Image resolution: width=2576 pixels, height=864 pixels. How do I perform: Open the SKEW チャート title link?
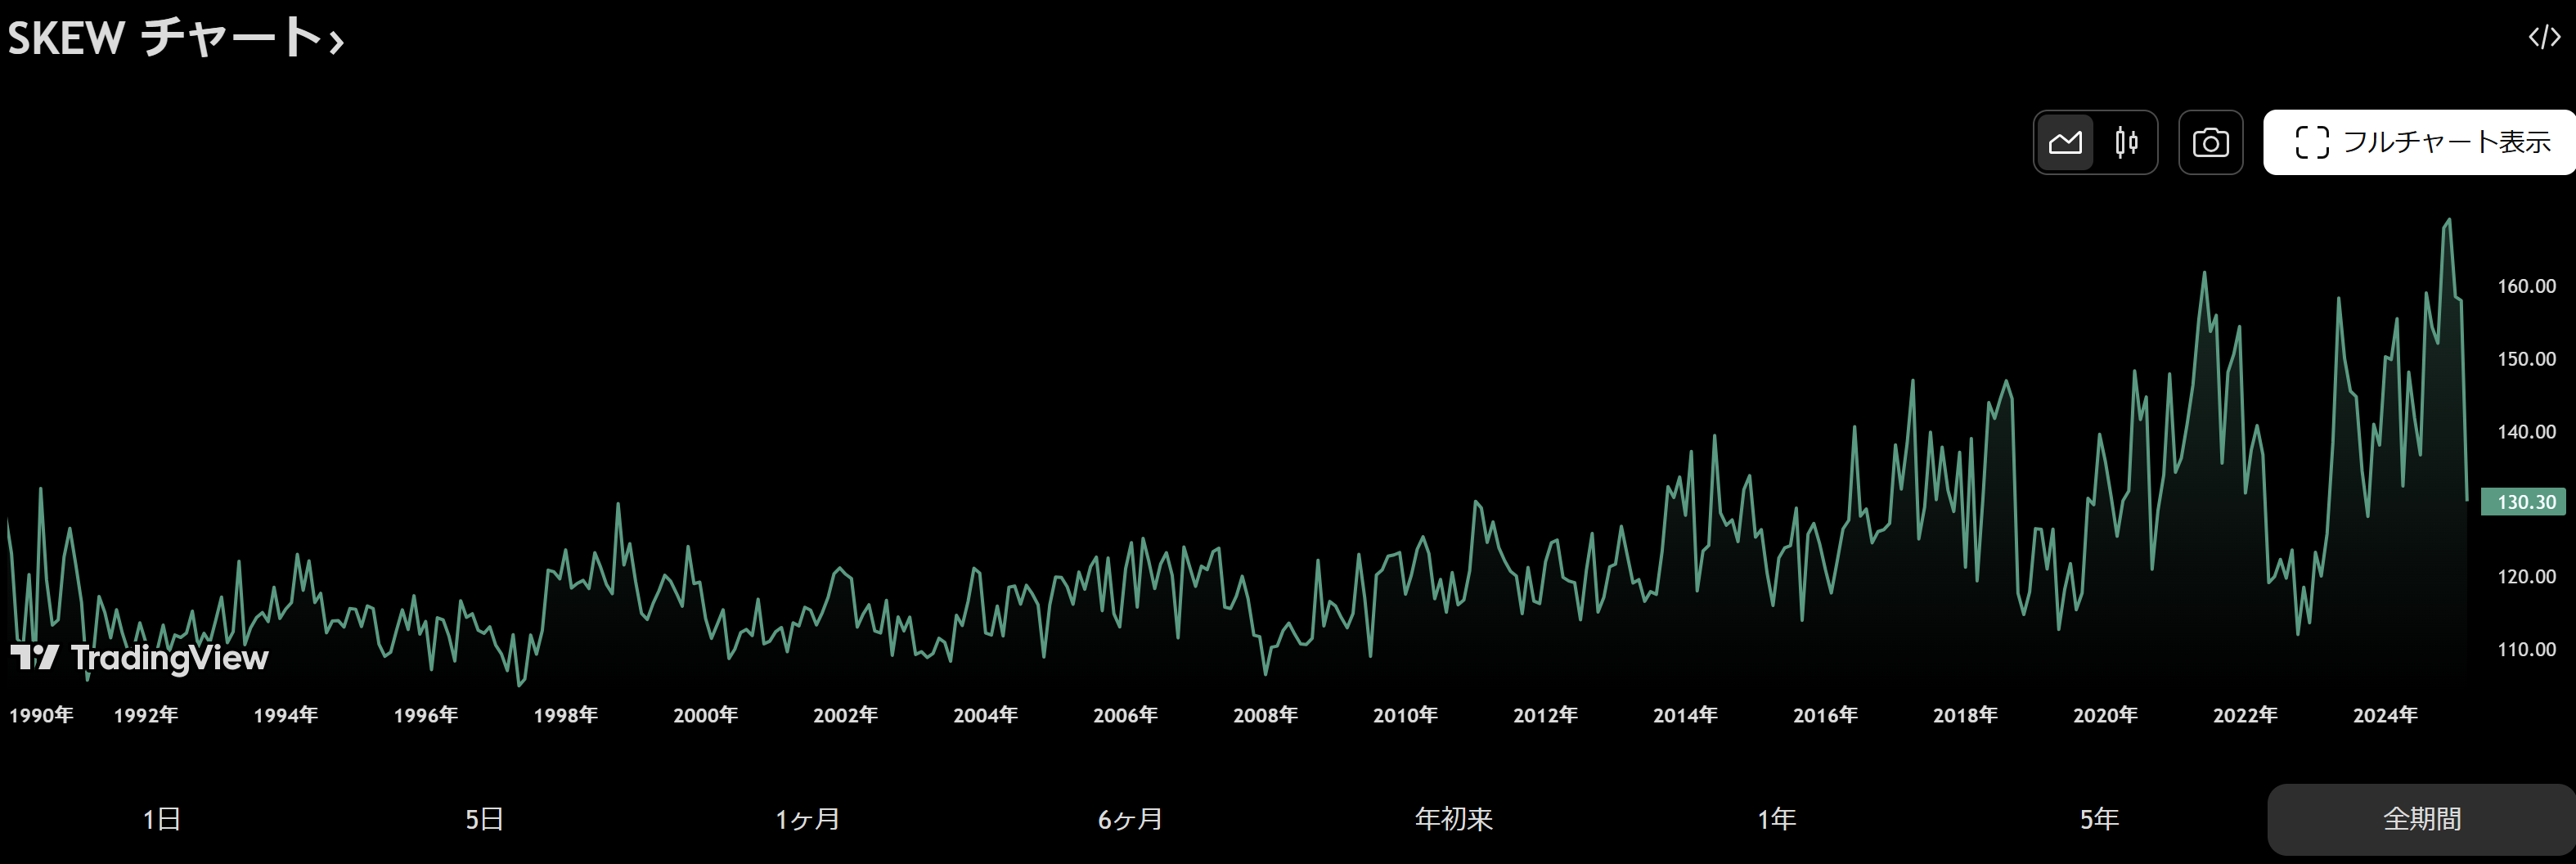click(176, 38)
